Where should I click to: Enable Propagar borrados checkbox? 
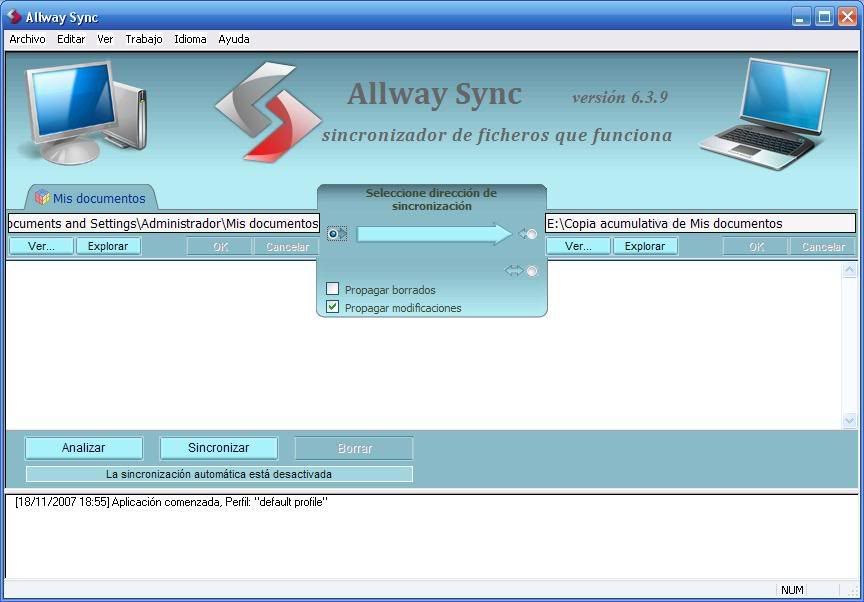coord(332,289)
